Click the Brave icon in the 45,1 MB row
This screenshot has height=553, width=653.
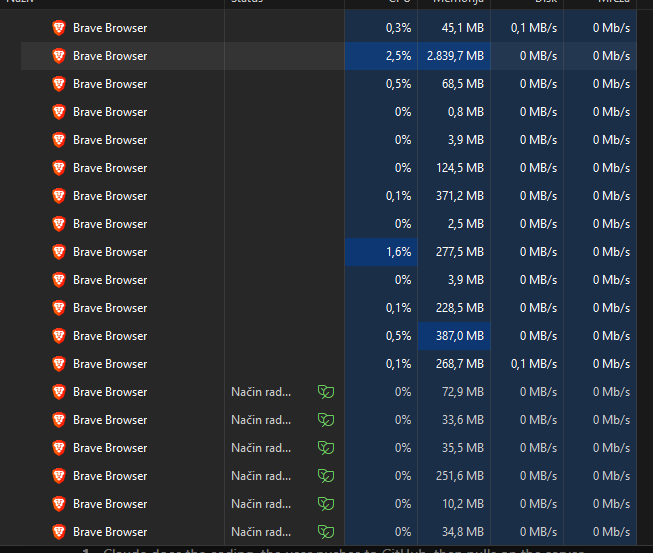(59, 28)
